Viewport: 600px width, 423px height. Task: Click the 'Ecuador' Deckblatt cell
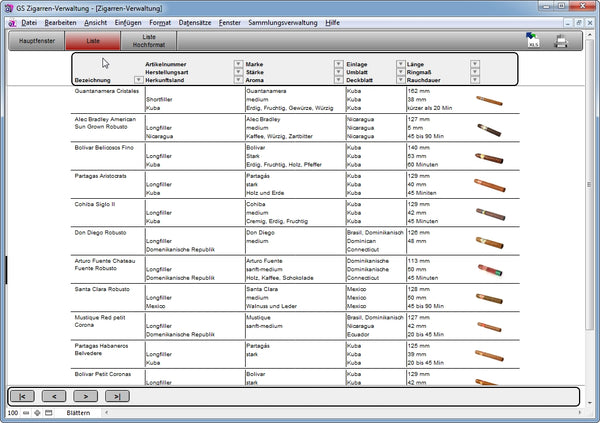(x=358, y=335)
